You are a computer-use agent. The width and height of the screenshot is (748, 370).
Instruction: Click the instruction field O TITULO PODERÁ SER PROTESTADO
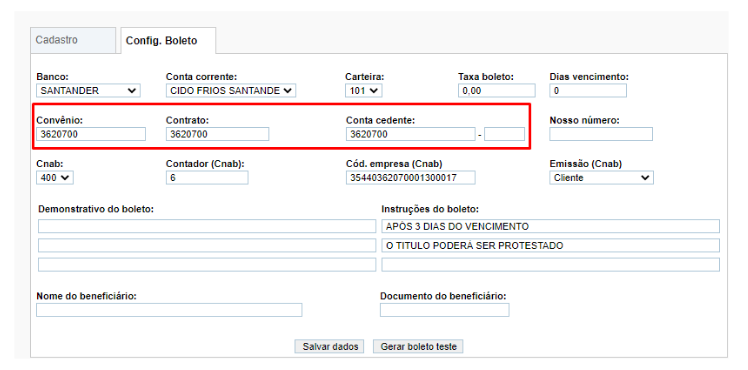[x=551, y=246]
